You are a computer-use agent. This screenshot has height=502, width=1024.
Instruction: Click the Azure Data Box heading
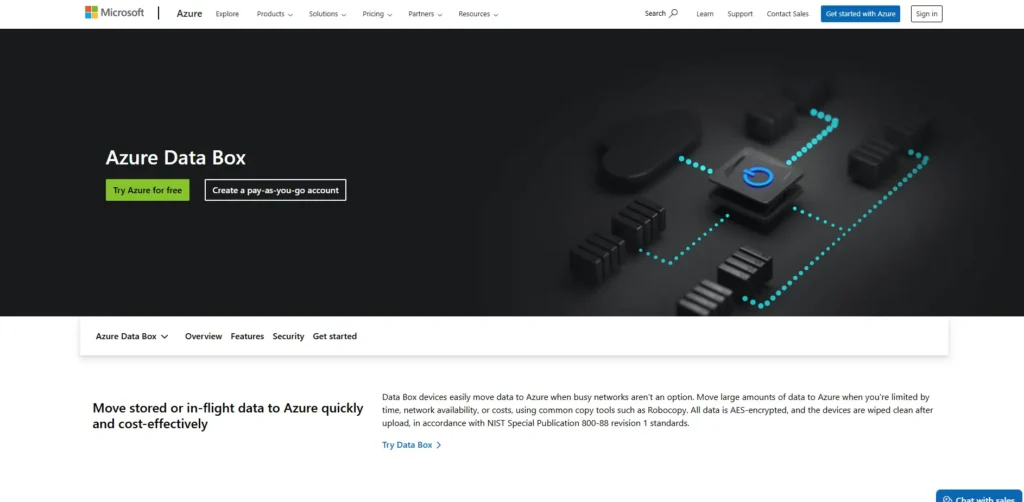[176, 158]
